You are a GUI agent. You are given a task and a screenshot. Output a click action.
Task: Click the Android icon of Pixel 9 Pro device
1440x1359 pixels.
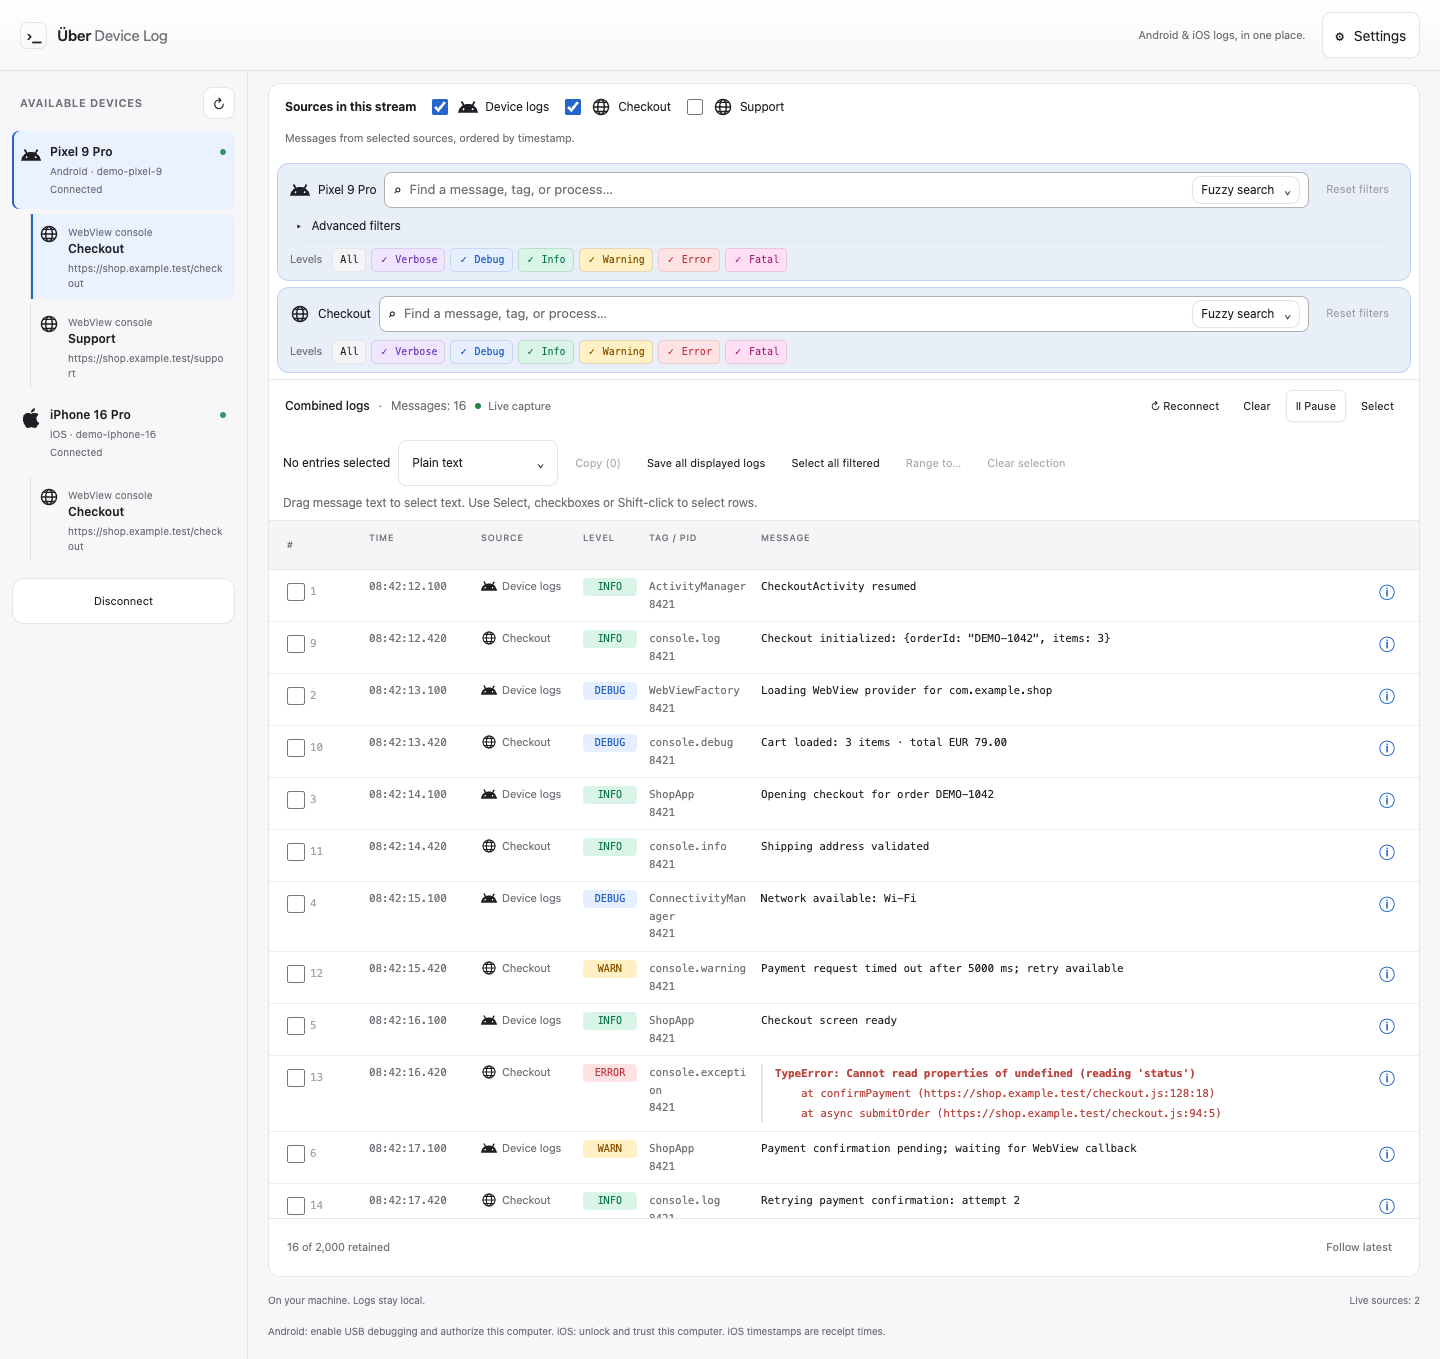[31, 154]
